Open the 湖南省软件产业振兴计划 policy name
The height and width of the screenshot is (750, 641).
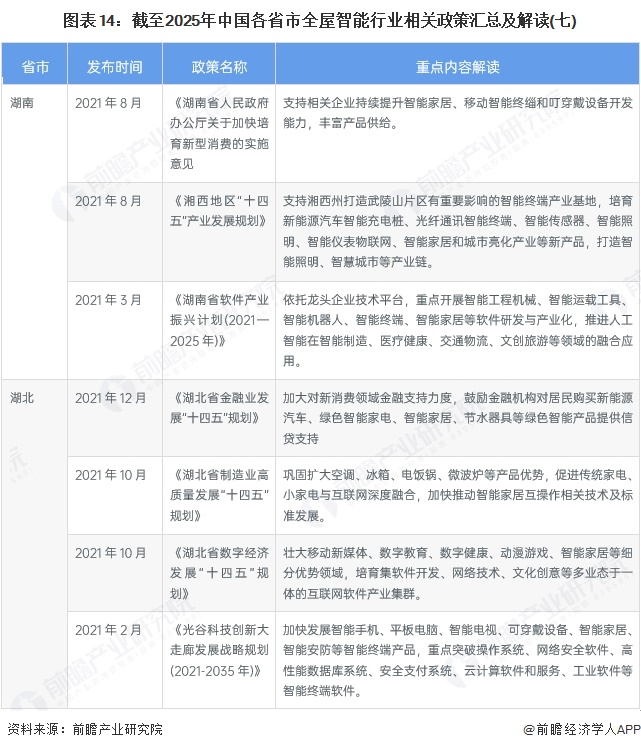click(x=218, y=319)
